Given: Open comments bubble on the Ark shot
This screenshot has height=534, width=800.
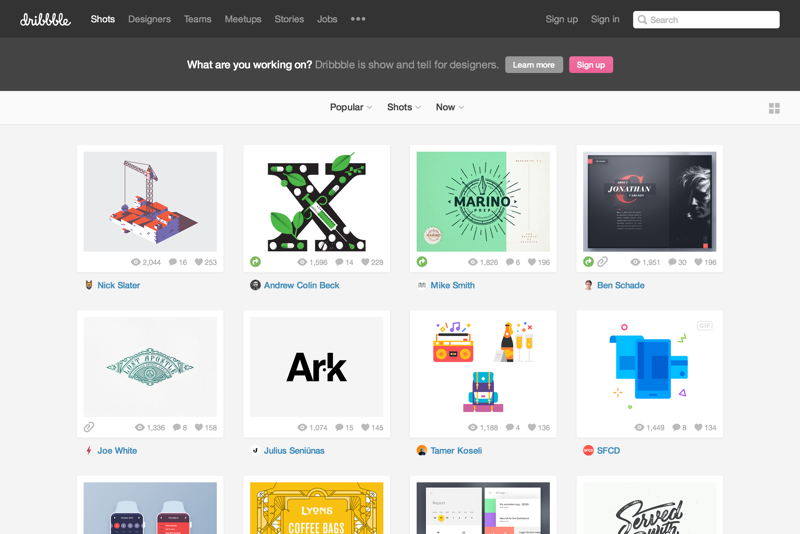Looking at the screenshot, I should 339,427.
